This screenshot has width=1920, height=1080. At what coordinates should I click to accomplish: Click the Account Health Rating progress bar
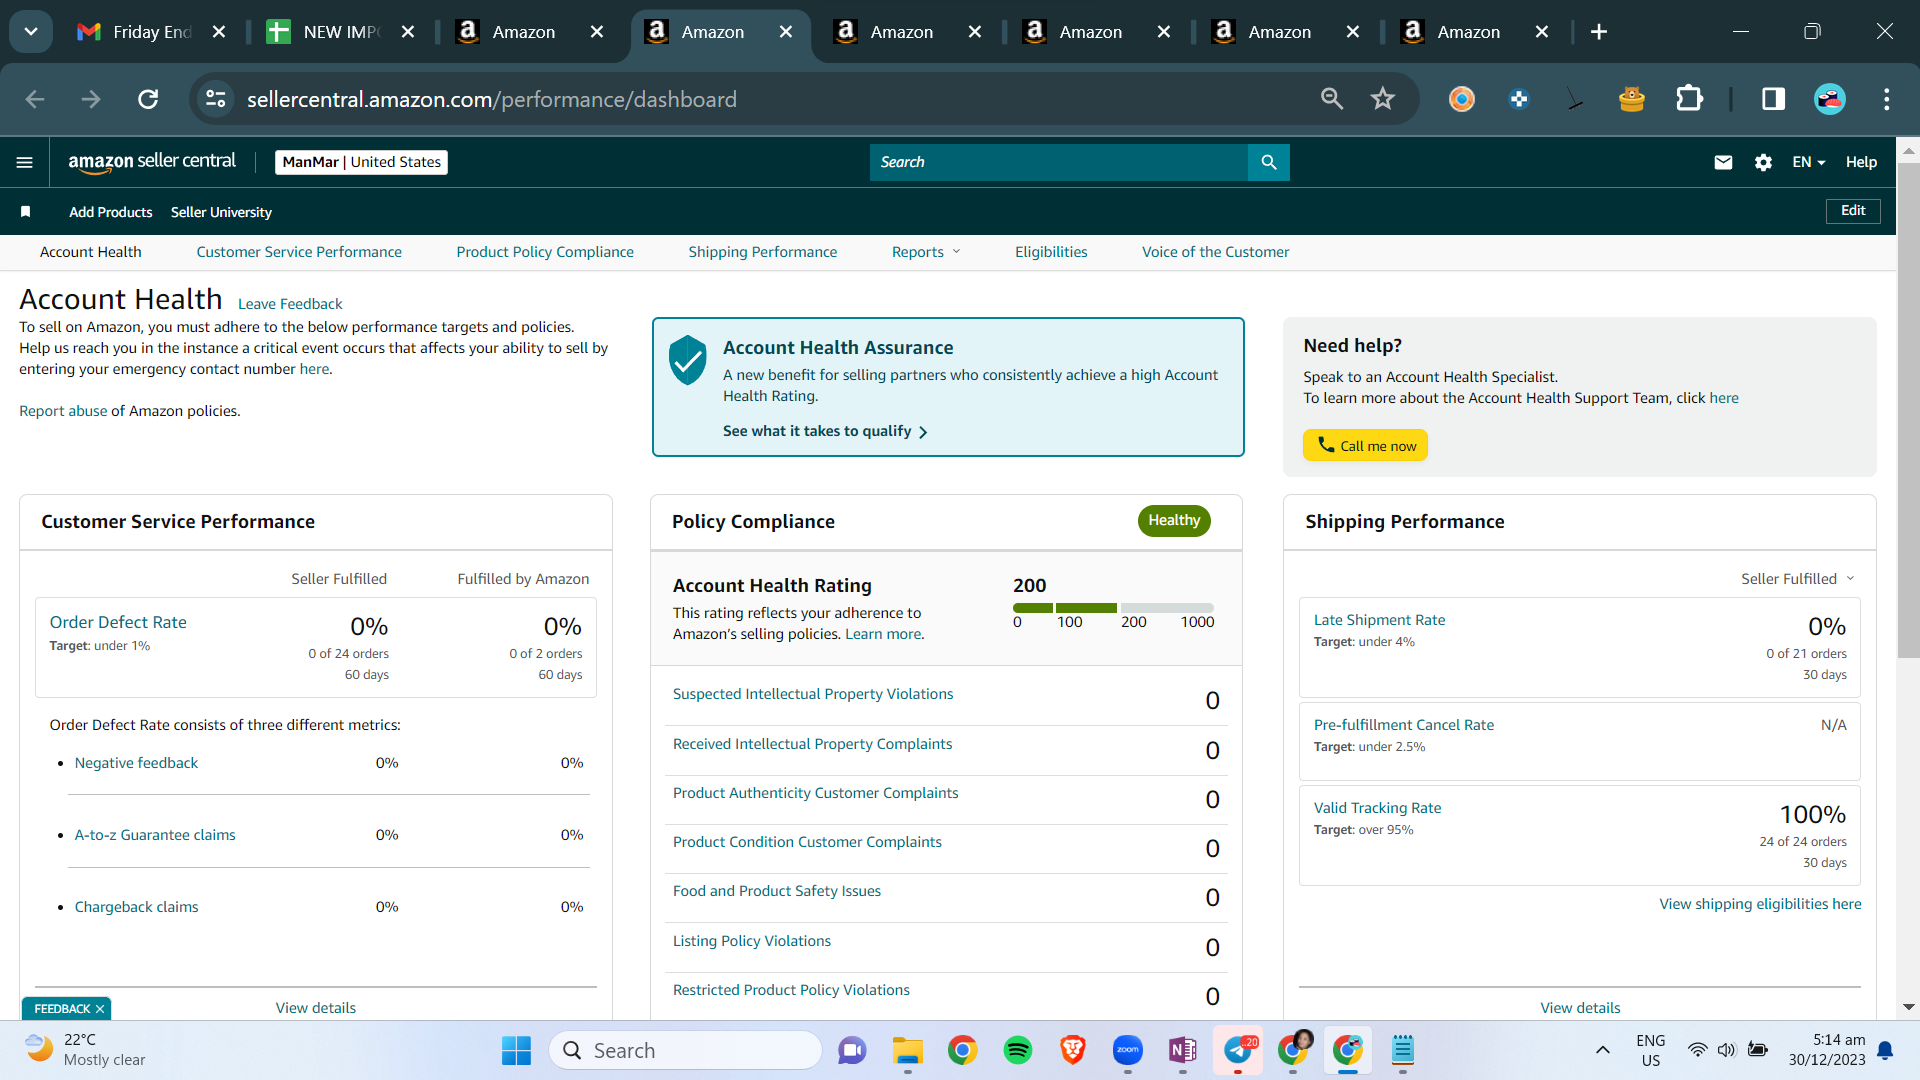(1113, 608)
